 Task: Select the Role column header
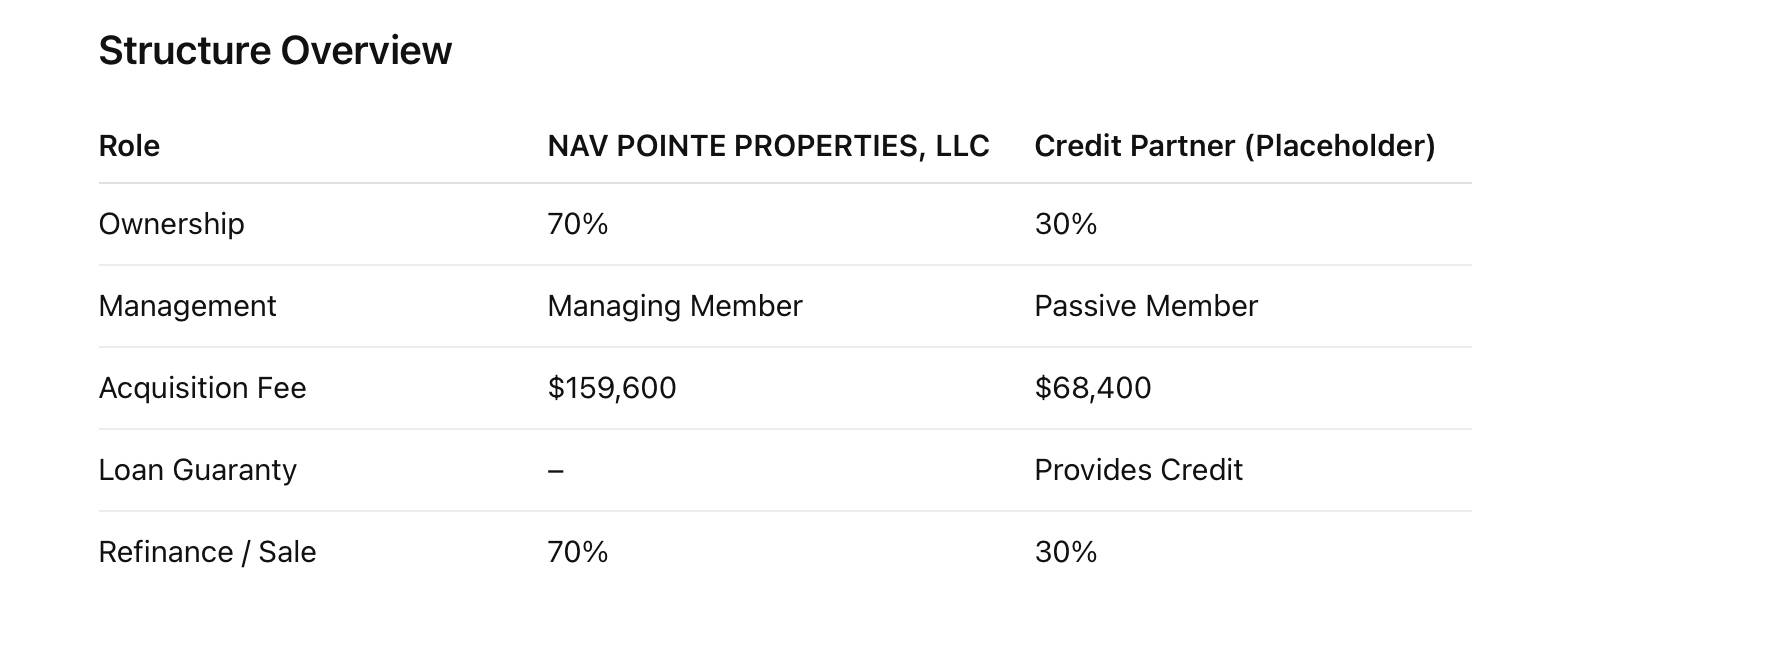[x=129, y=146]
